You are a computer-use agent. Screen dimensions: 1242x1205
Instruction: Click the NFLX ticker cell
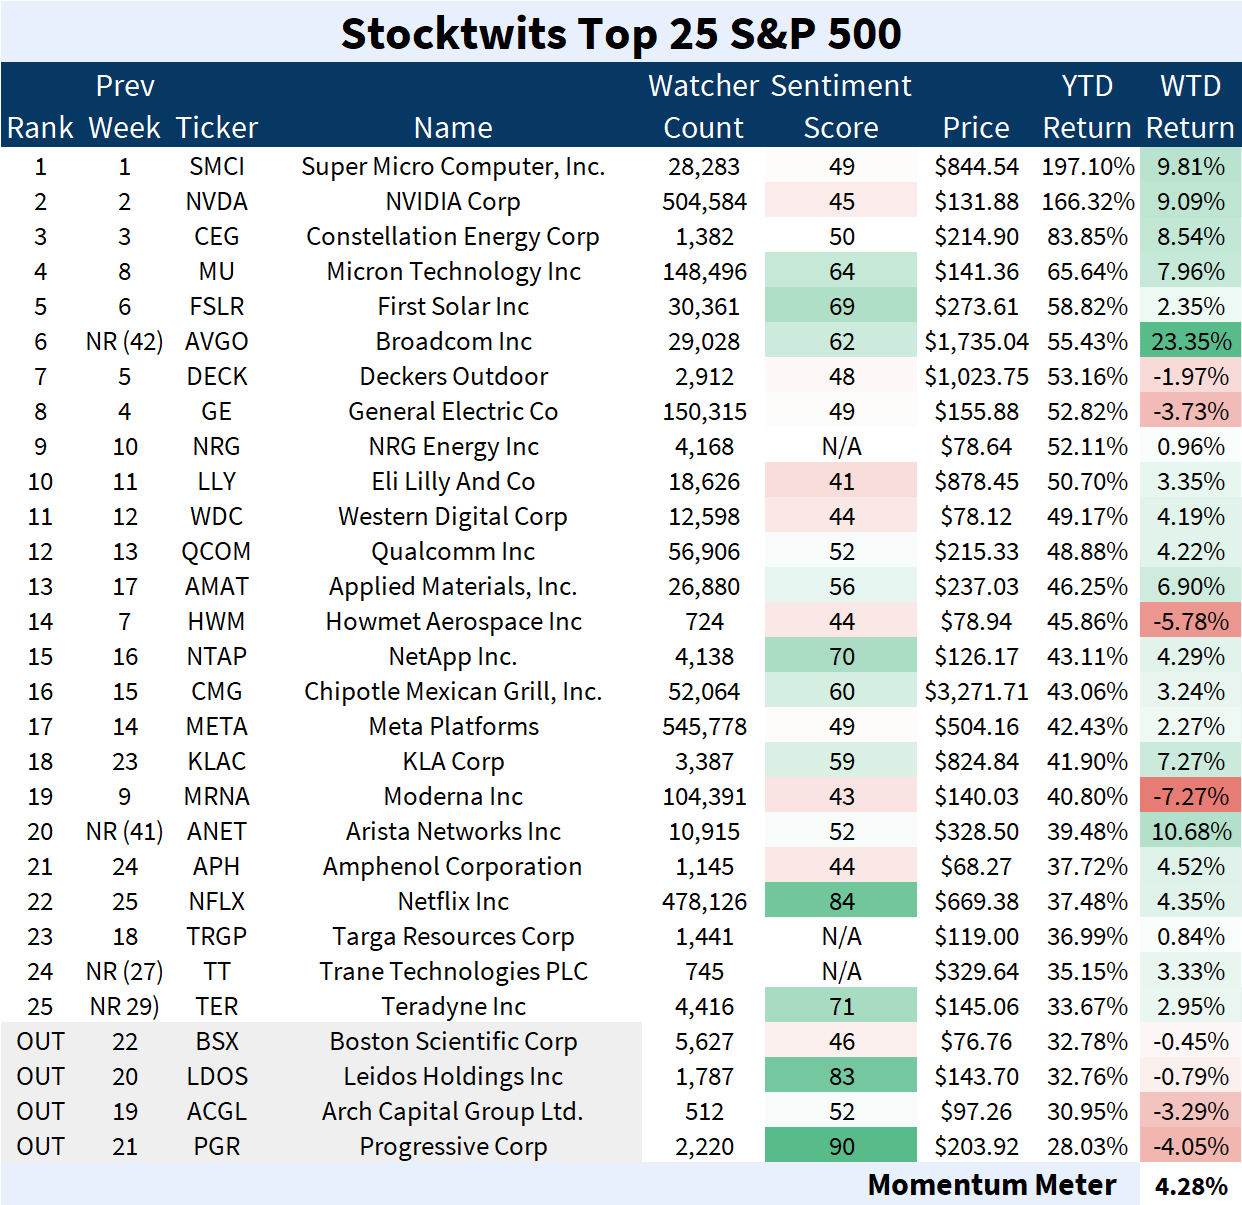point(217,901)
